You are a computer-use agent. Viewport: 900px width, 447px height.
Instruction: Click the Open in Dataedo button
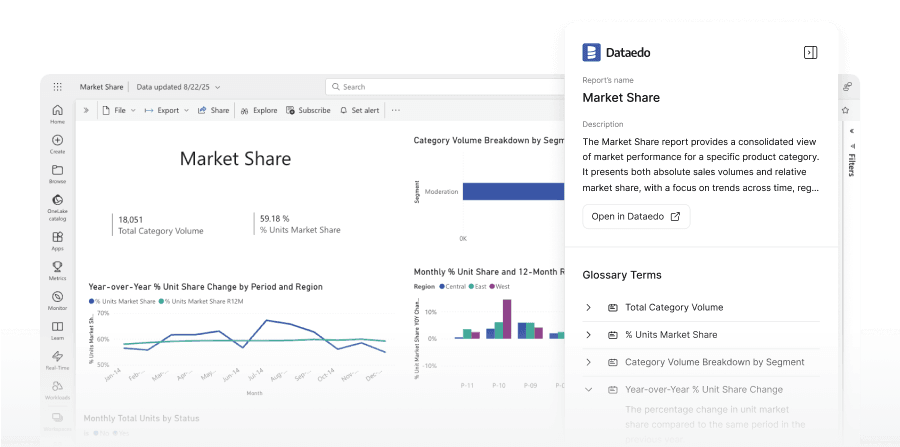(x=636, y=216)
